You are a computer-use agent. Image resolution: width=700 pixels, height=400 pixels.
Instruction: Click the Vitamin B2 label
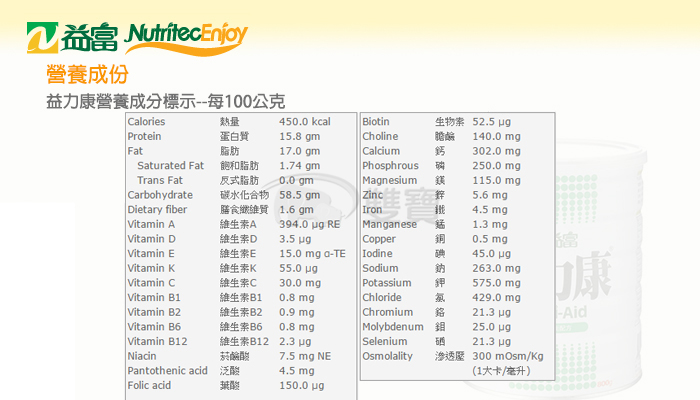pyautogui.click(x=154, y=312)
